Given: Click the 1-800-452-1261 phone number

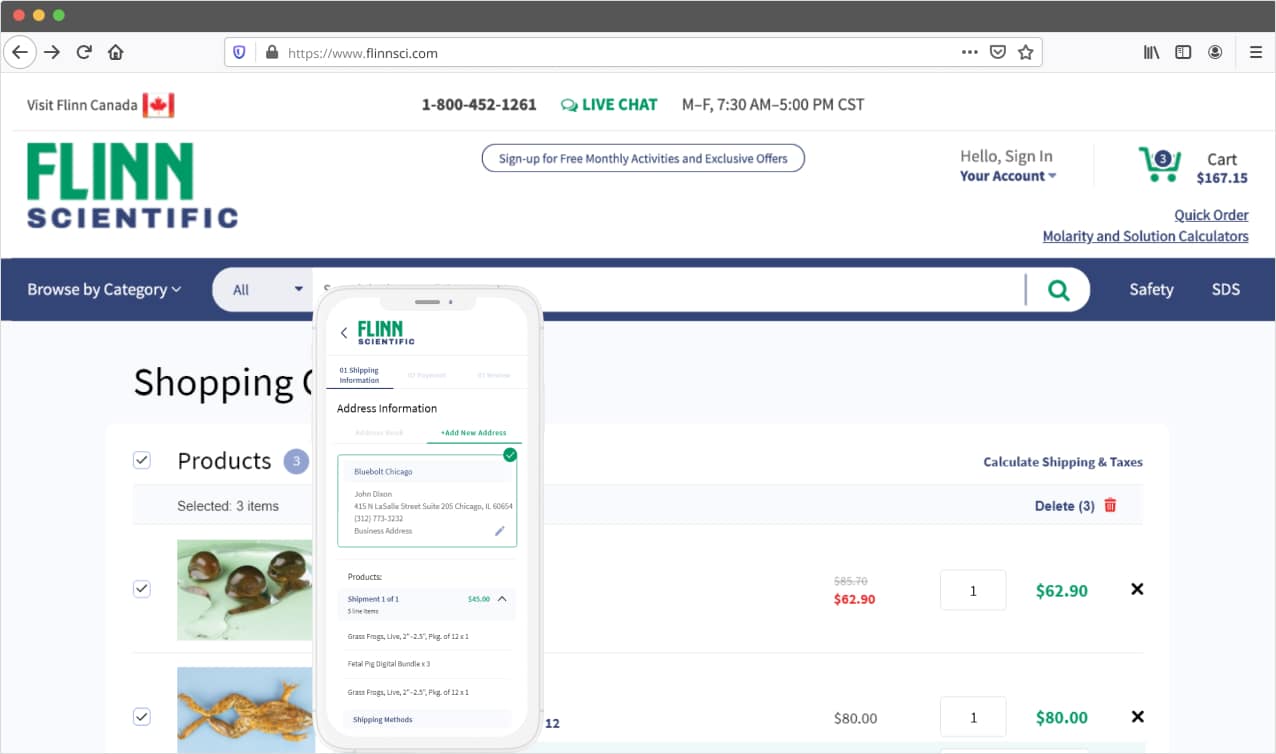Looking at the screenshot, I should tap(479, 104).
